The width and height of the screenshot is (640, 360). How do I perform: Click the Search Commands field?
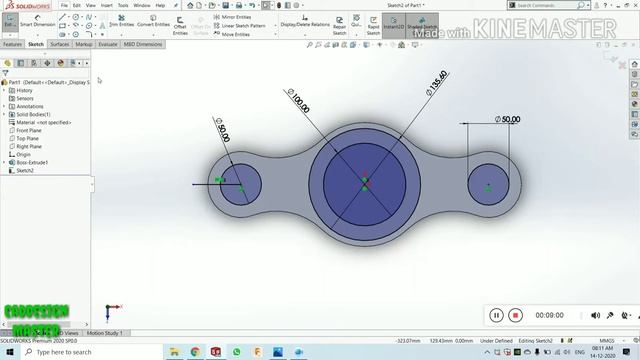547,5
